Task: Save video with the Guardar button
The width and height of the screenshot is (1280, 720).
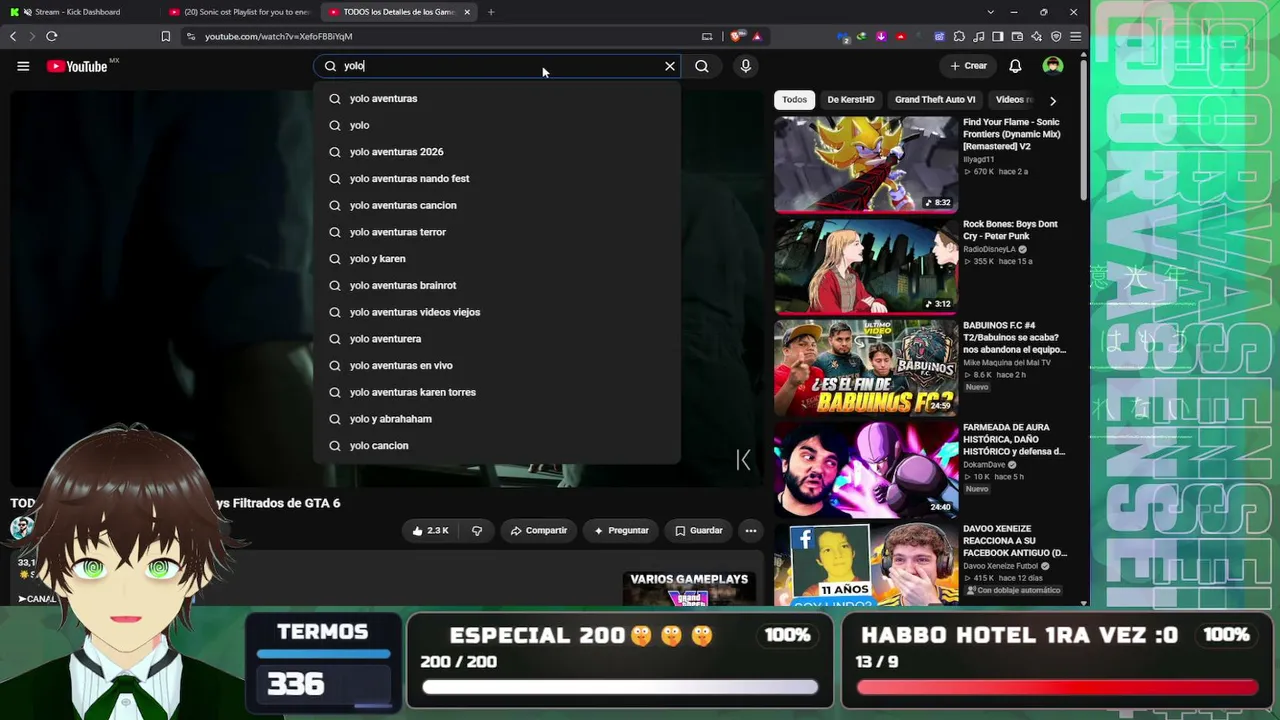Action: click(698, 530)
